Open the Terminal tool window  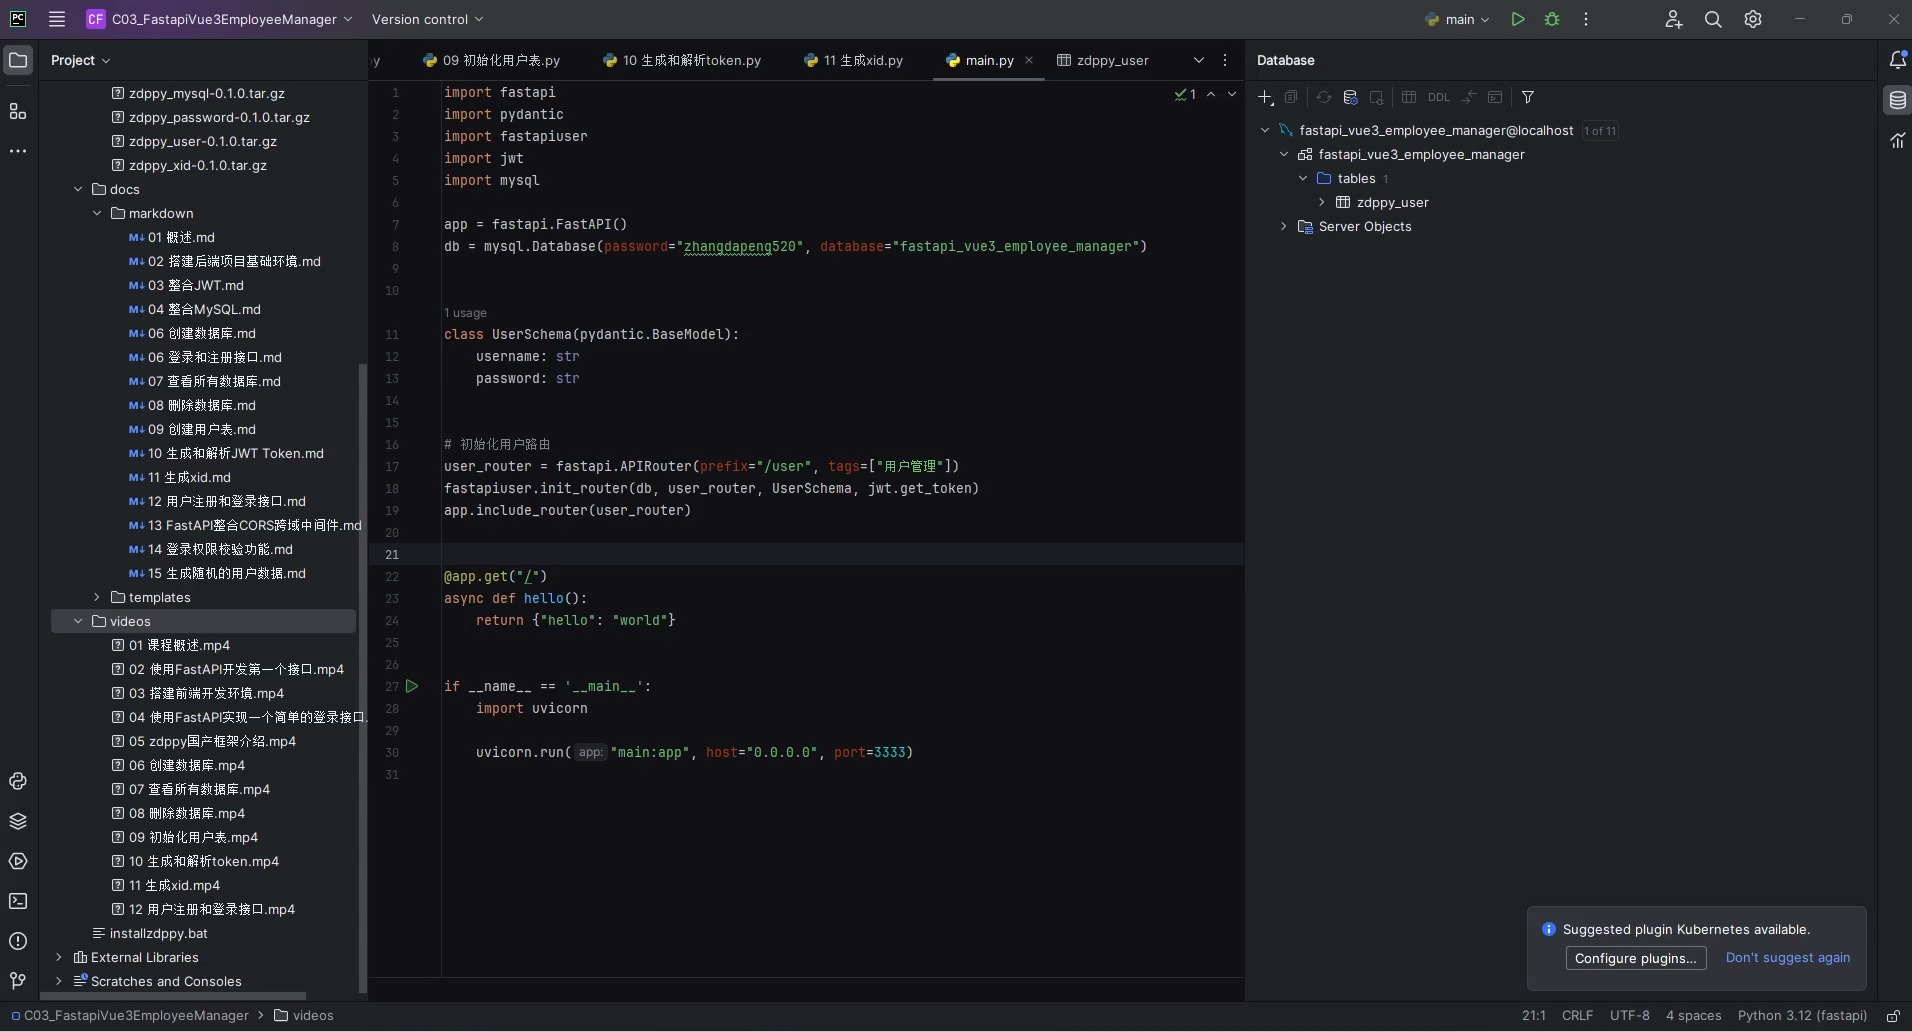(18, 901)
